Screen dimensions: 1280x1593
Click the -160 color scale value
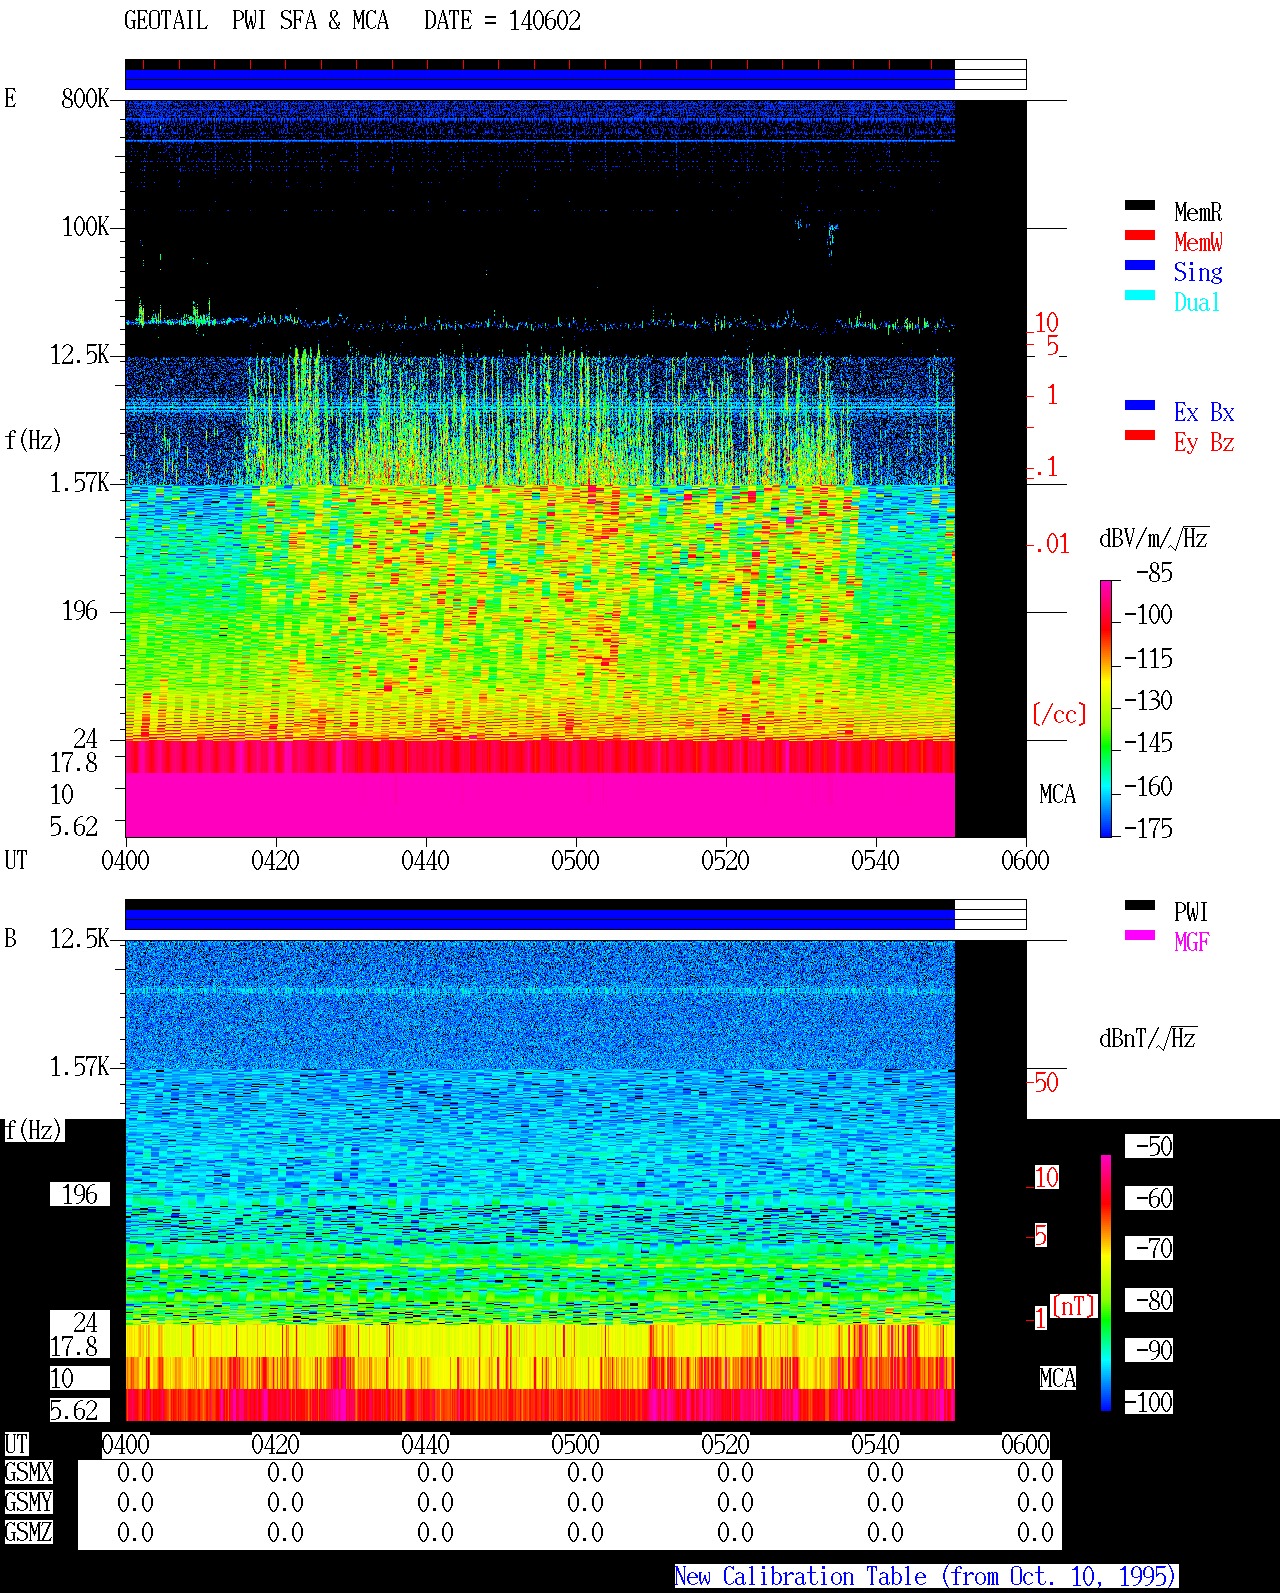[x=1148, y=787]
